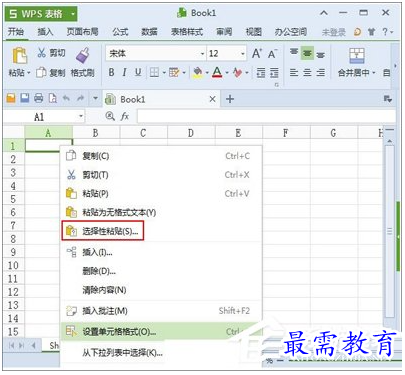Select column G header

pyautogui.click(x=333, y=133)
